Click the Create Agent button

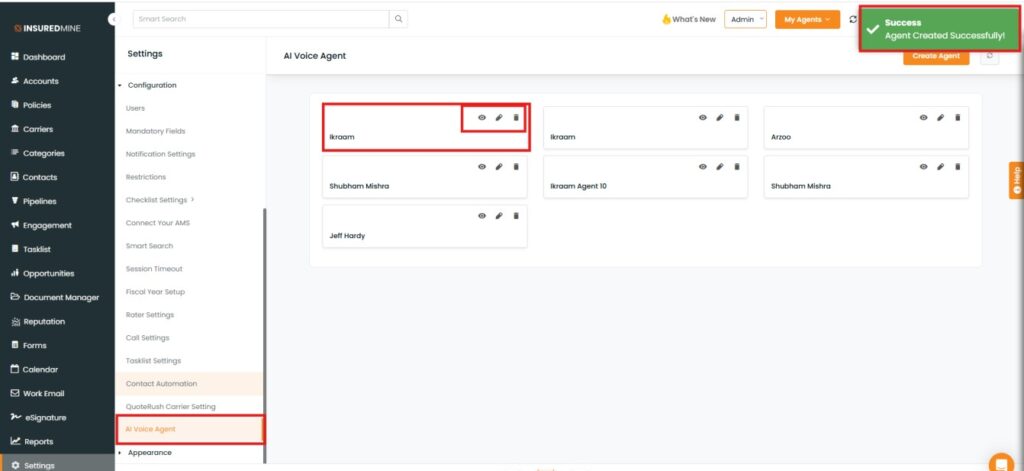coord(936,56)
